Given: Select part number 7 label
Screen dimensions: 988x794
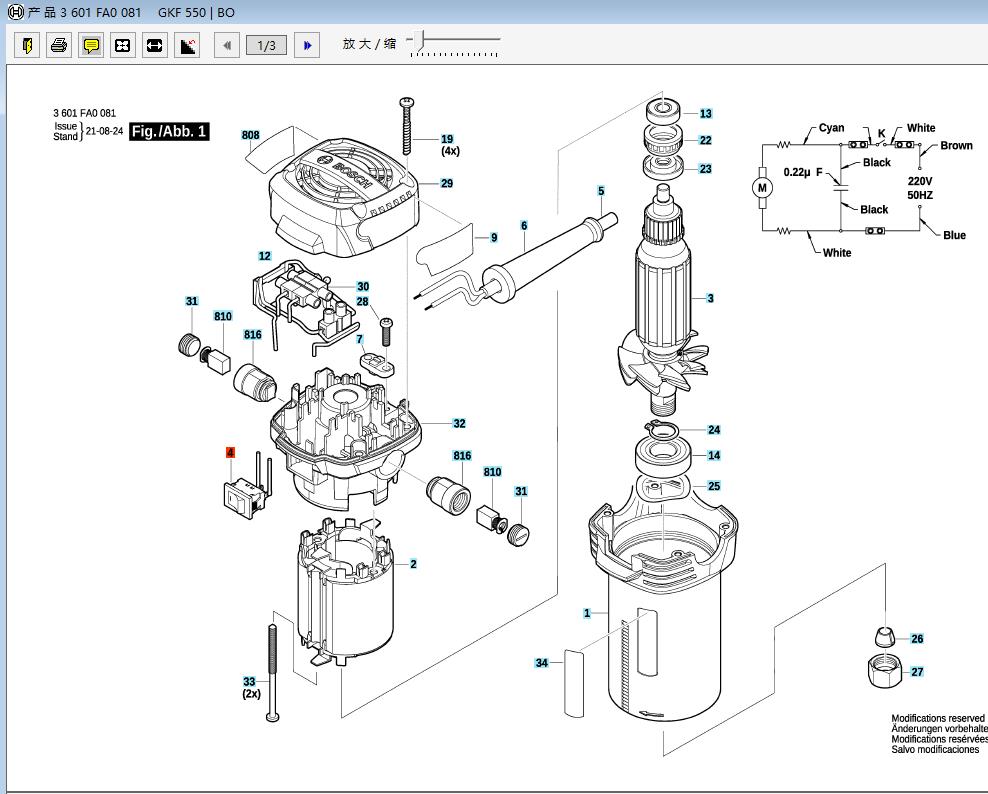Looking at the screenshot, I should pyautogui.click(x=360, y=339).
